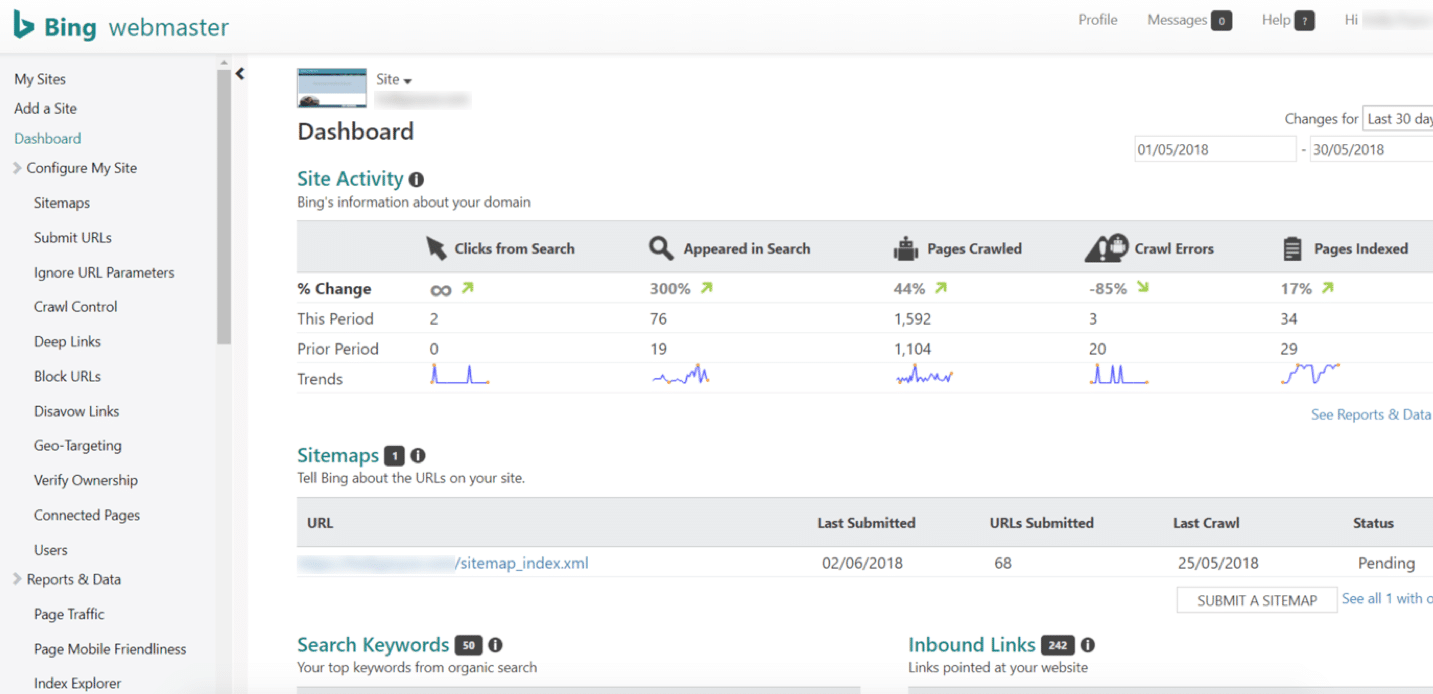Viewport: 1433px width, 694px height.
Task: Click the Appeared in Search trend sparkline
Action: (681, 375)
